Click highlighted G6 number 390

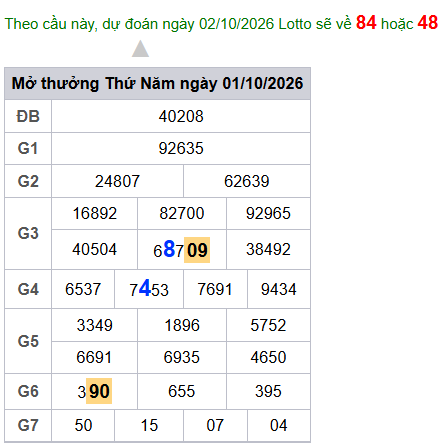click(x=94, y=391)
